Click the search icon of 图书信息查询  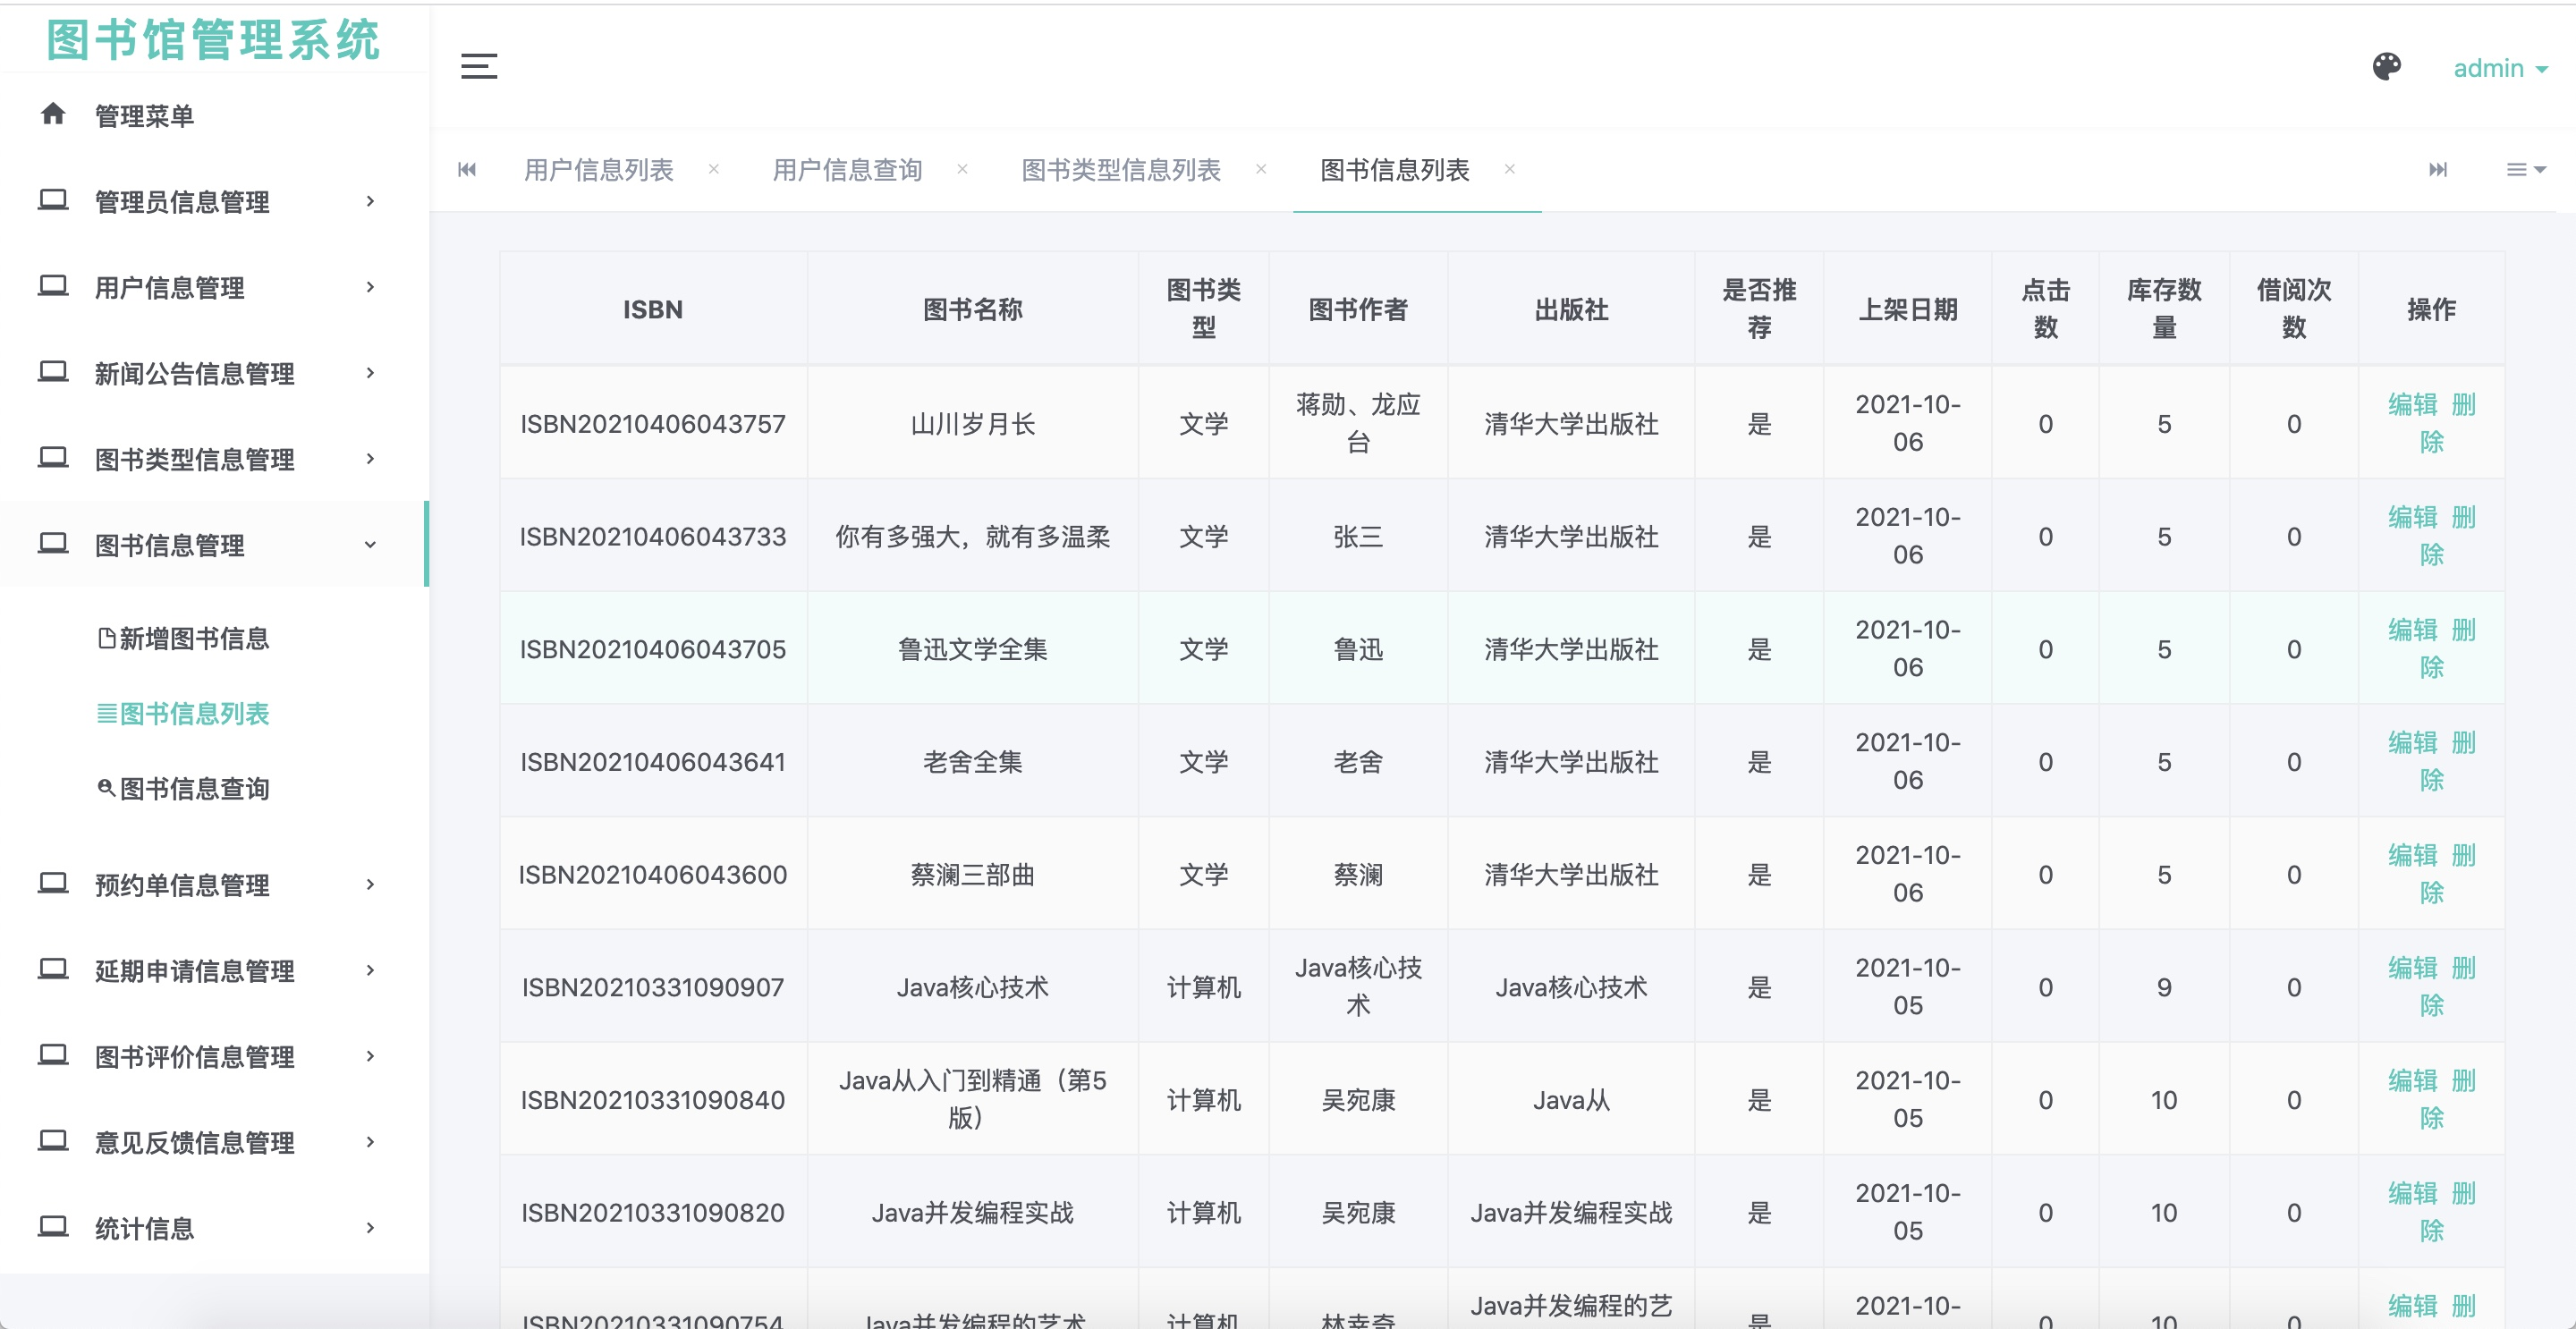[106, 788]
